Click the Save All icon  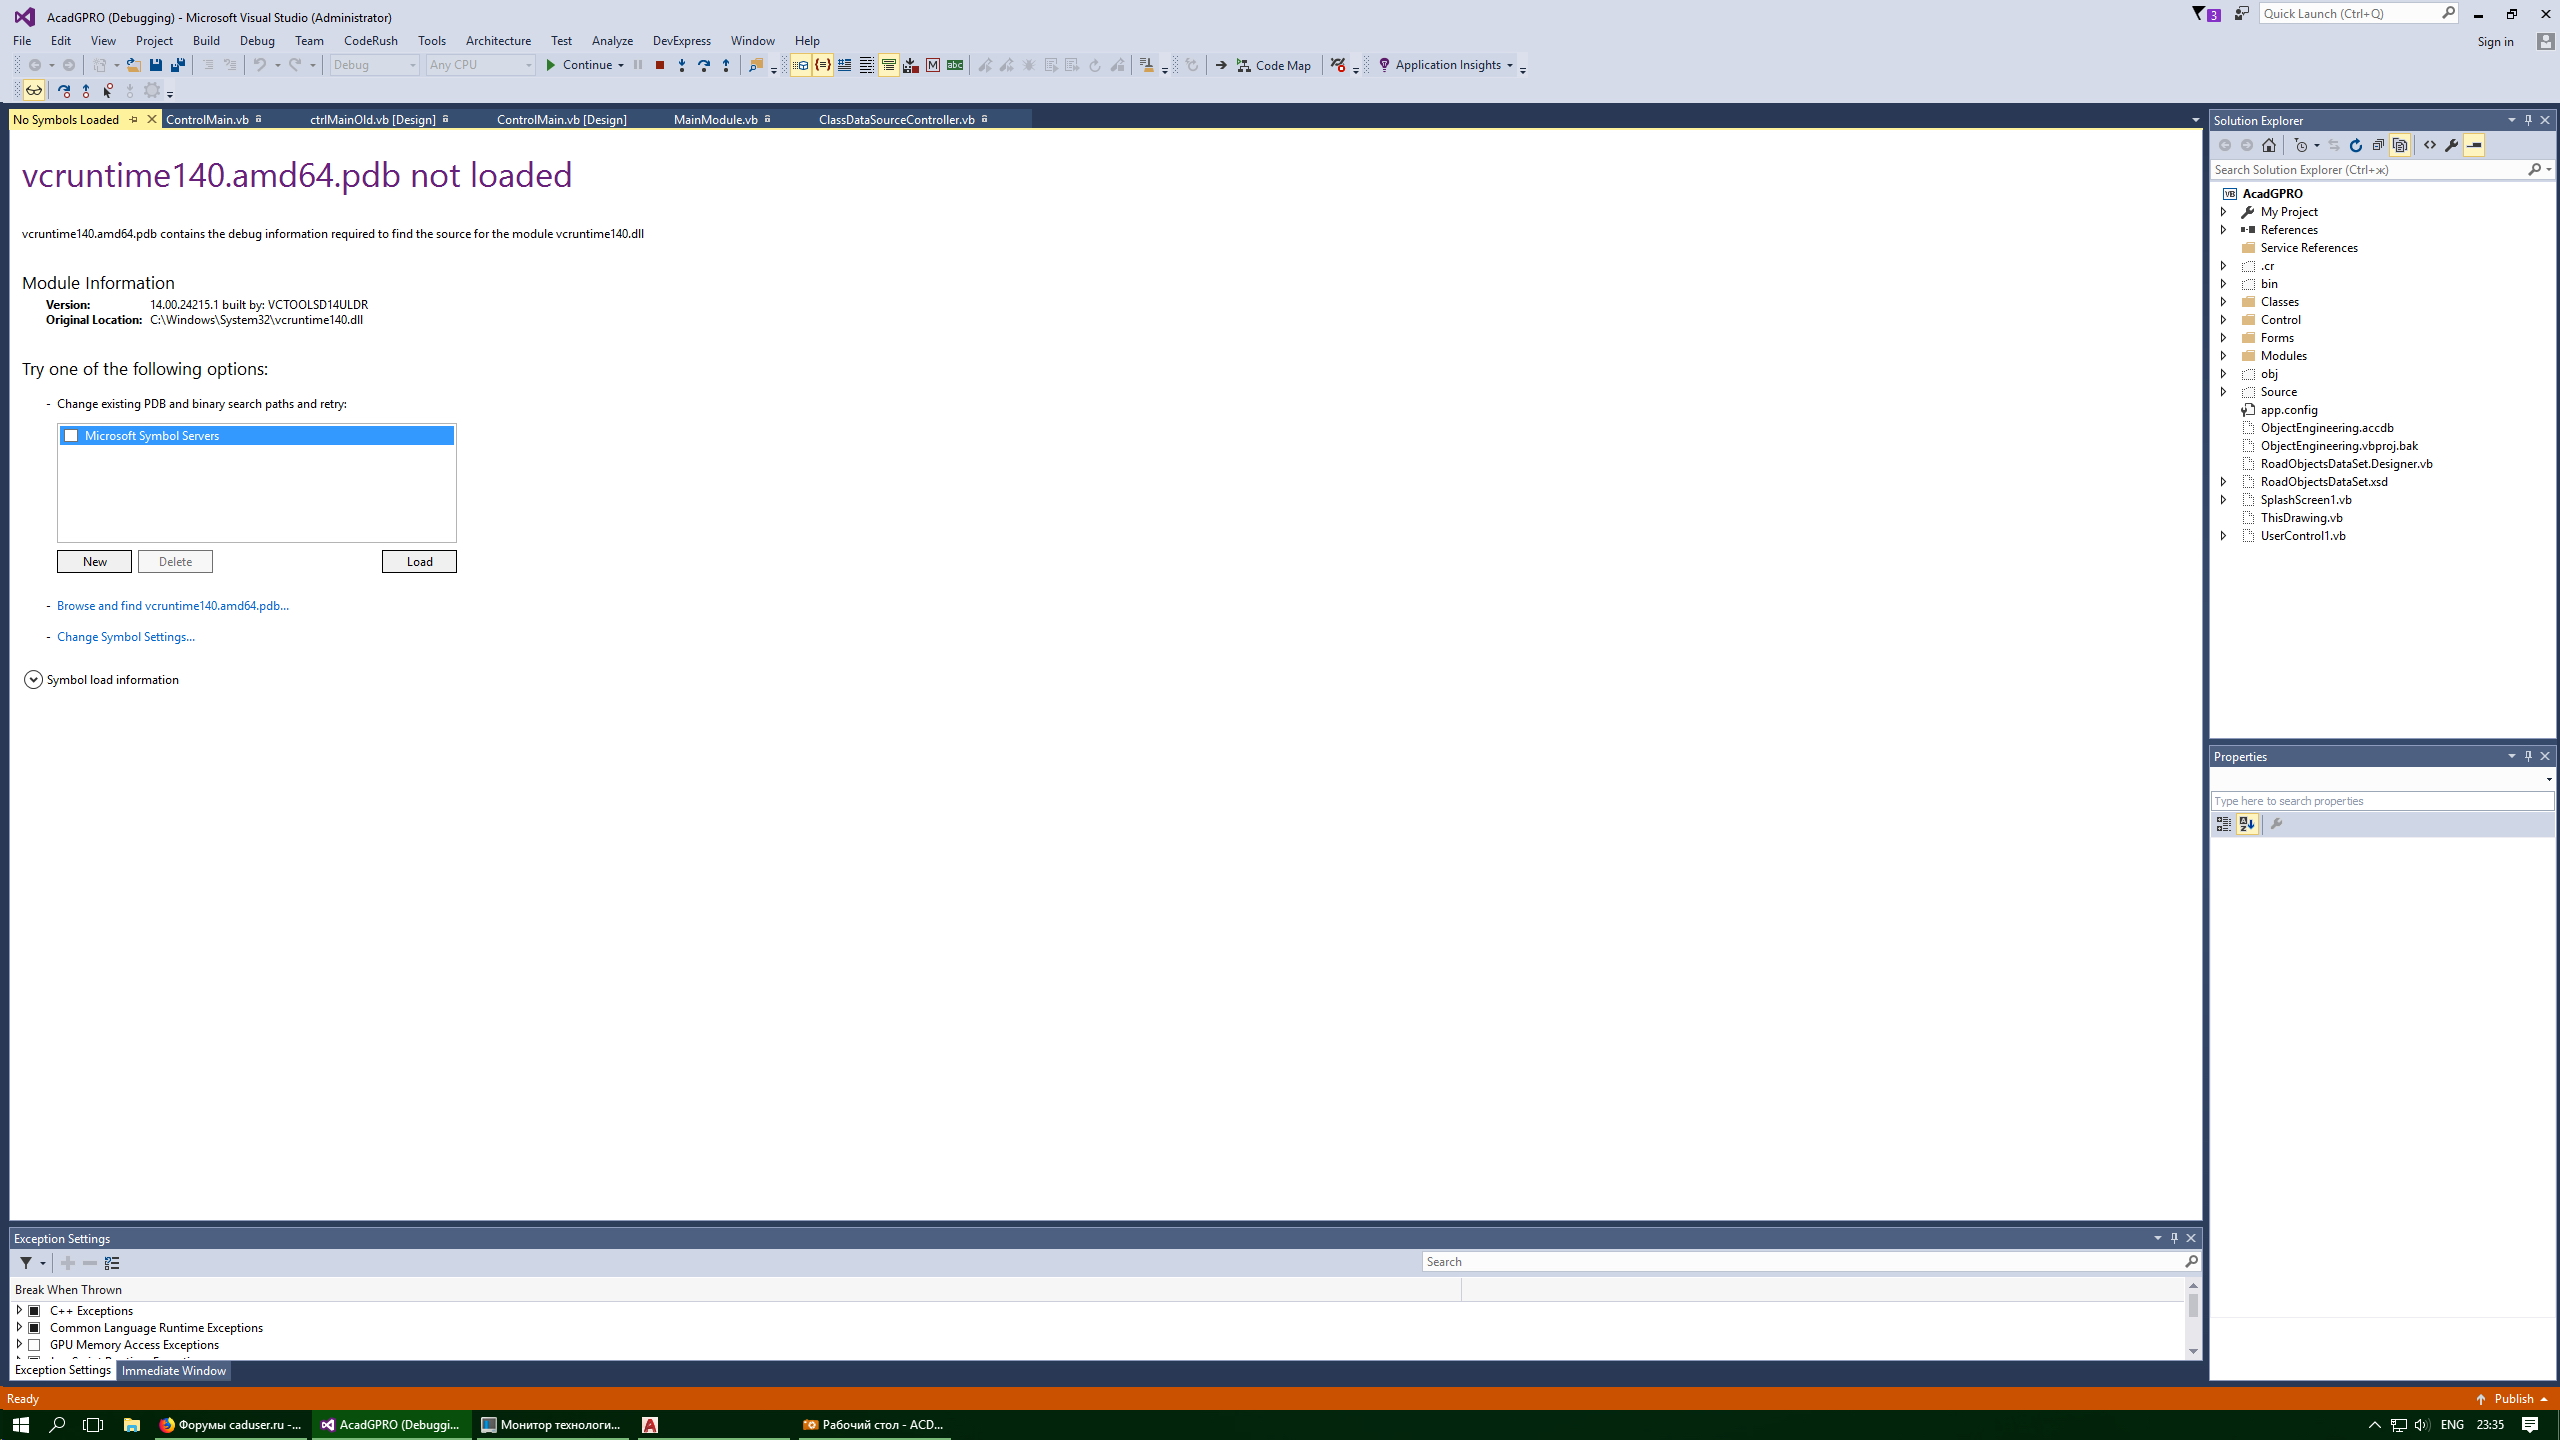(178, 65)
